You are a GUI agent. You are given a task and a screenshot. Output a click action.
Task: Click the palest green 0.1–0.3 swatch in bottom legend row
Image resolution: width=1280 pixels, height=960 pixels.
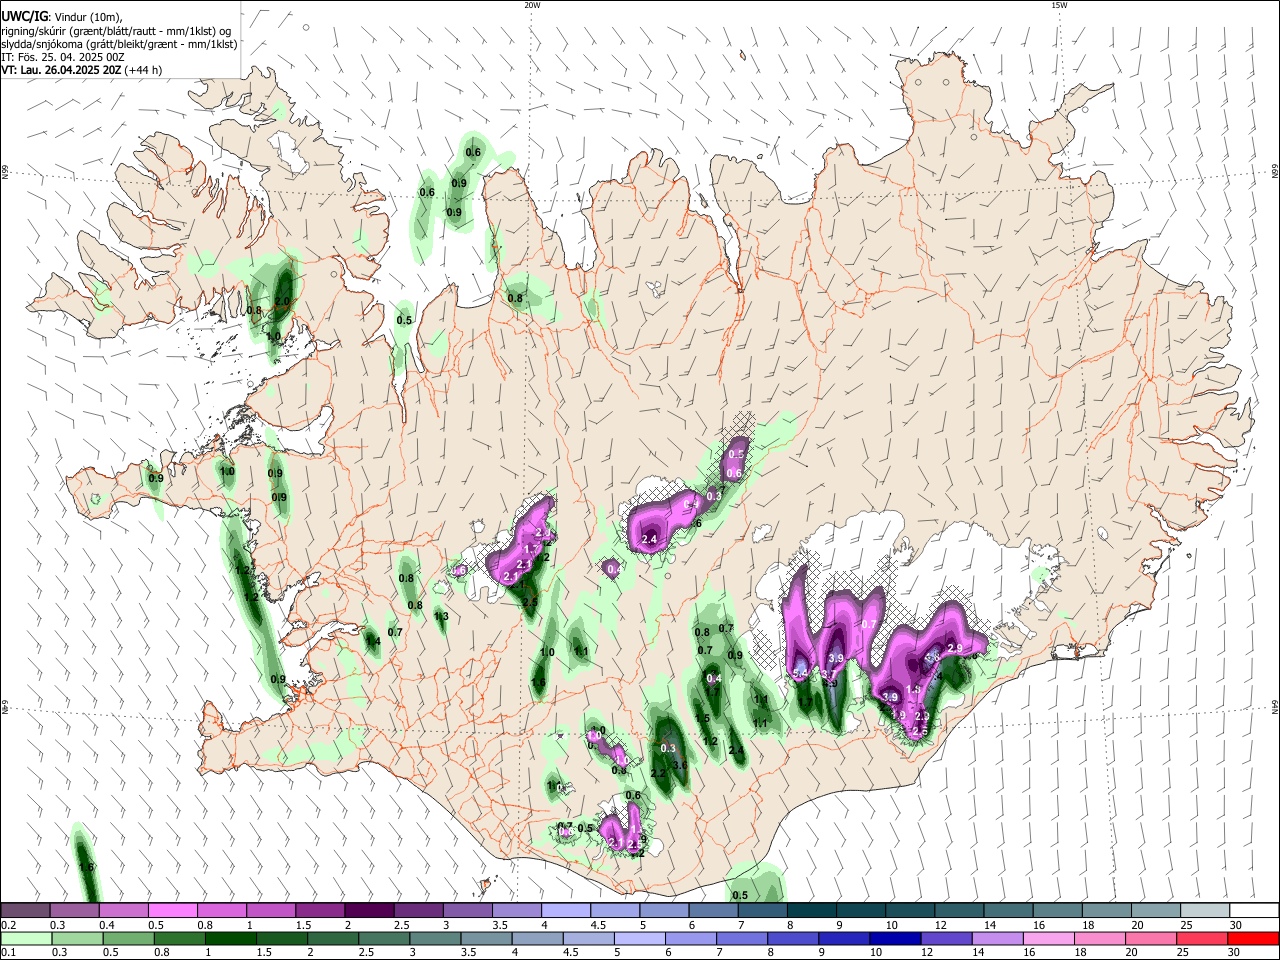click(25, 938)
